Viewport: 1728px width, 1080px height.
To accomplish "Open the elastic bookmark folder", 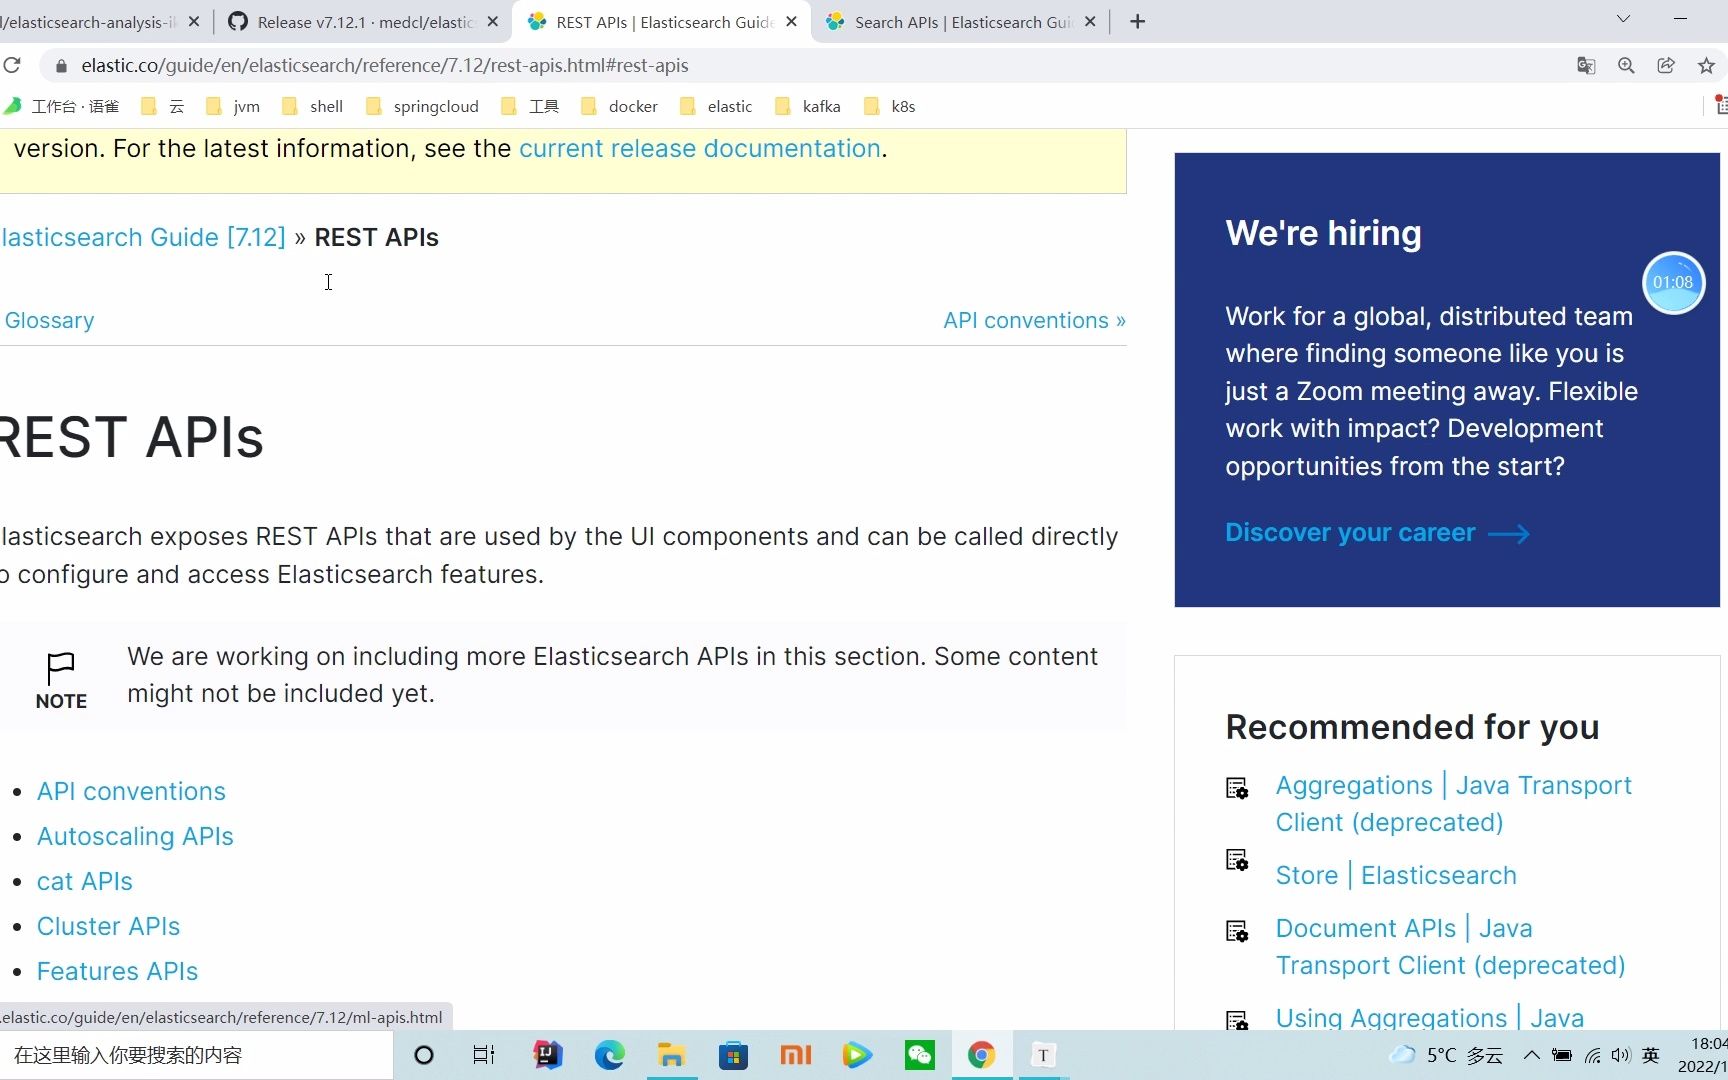I will [x=716, y=106].
